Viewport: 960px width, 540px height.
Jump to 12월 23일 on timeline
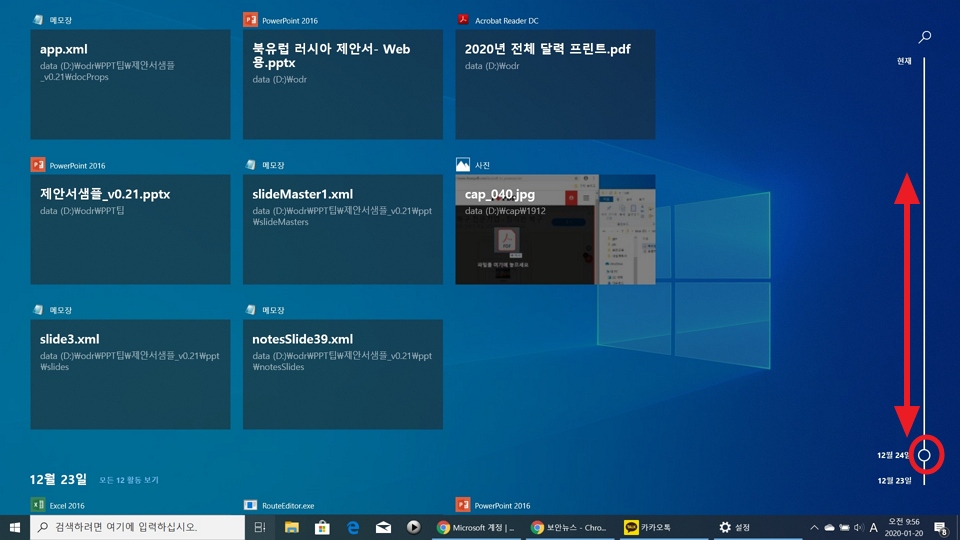pos(894,481)
